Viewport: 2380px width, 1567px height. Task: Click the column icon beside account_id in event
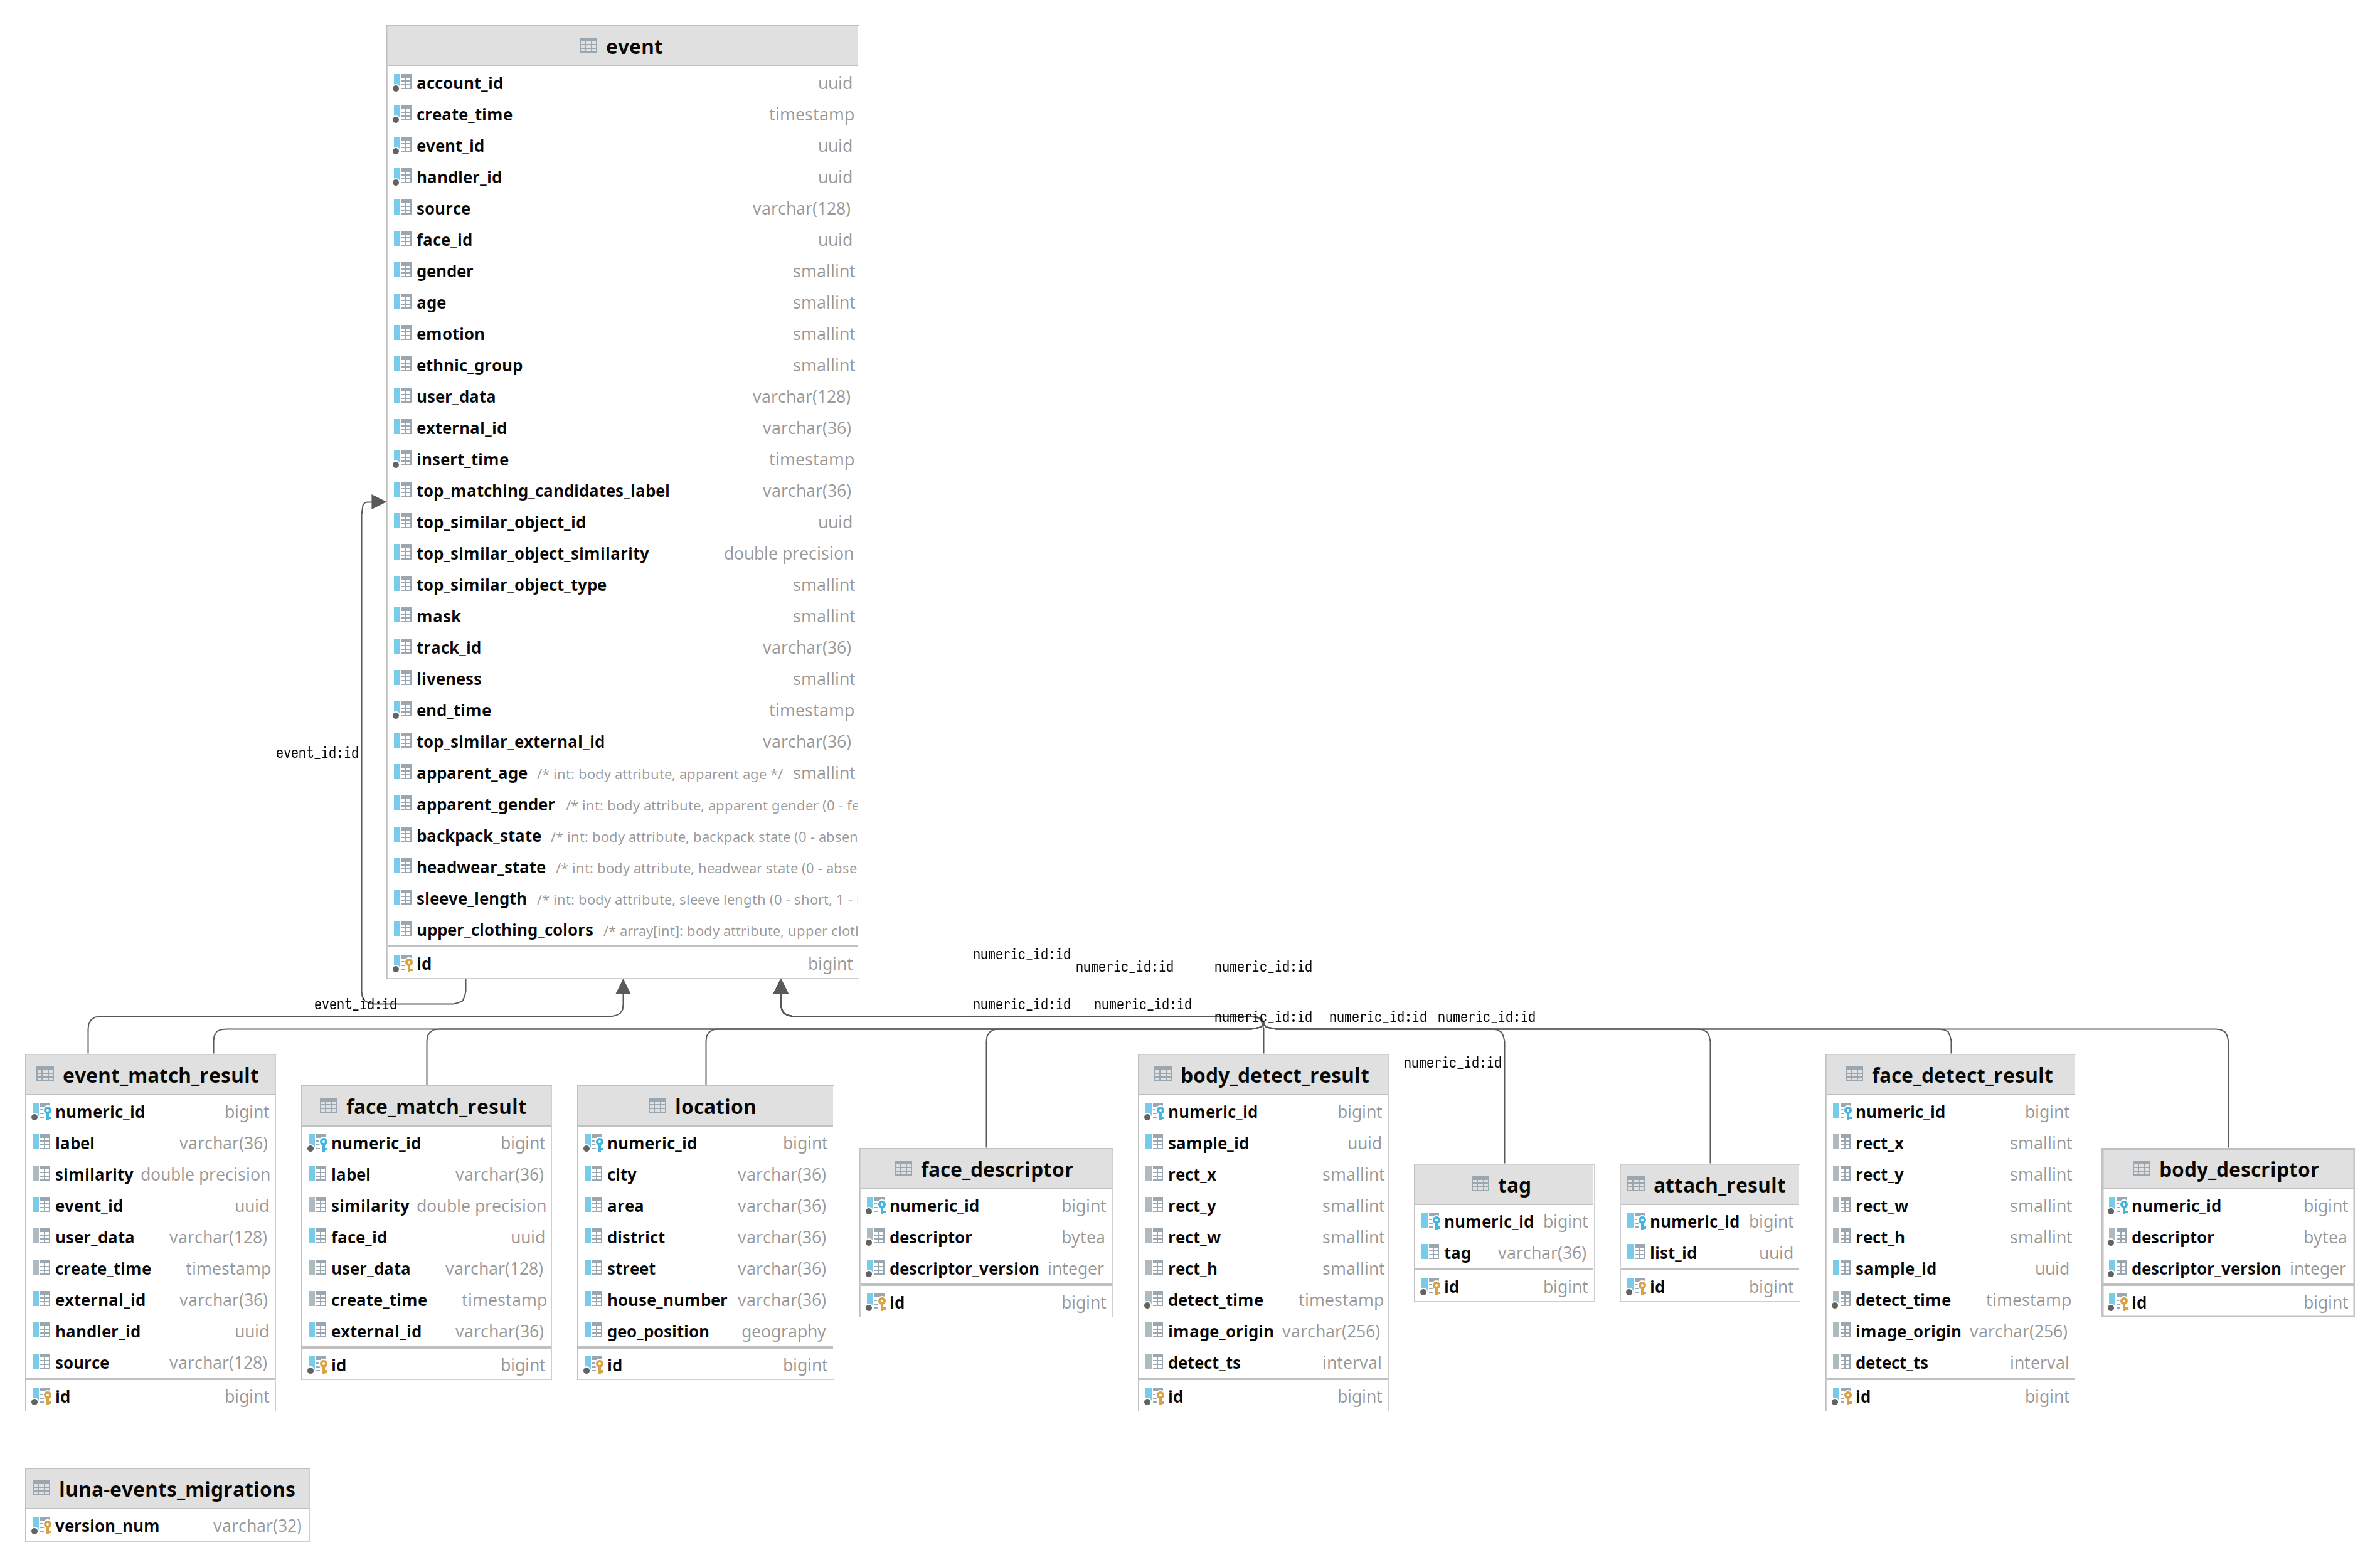click(x=403, y=83)
